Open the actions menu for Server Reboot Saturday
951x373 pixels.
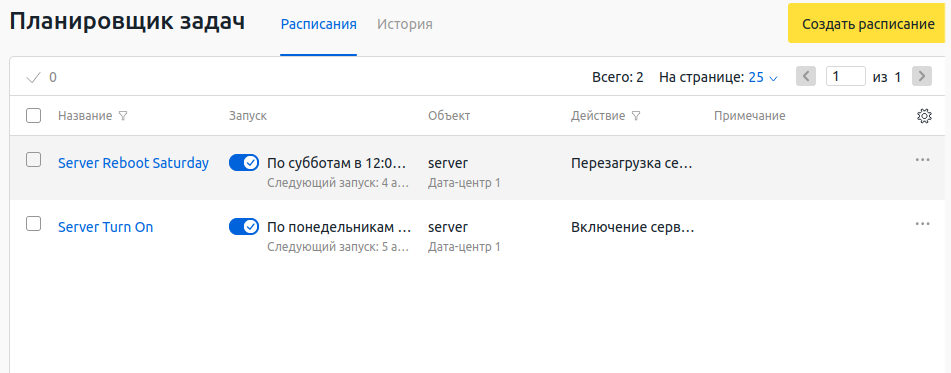point(922,160)
